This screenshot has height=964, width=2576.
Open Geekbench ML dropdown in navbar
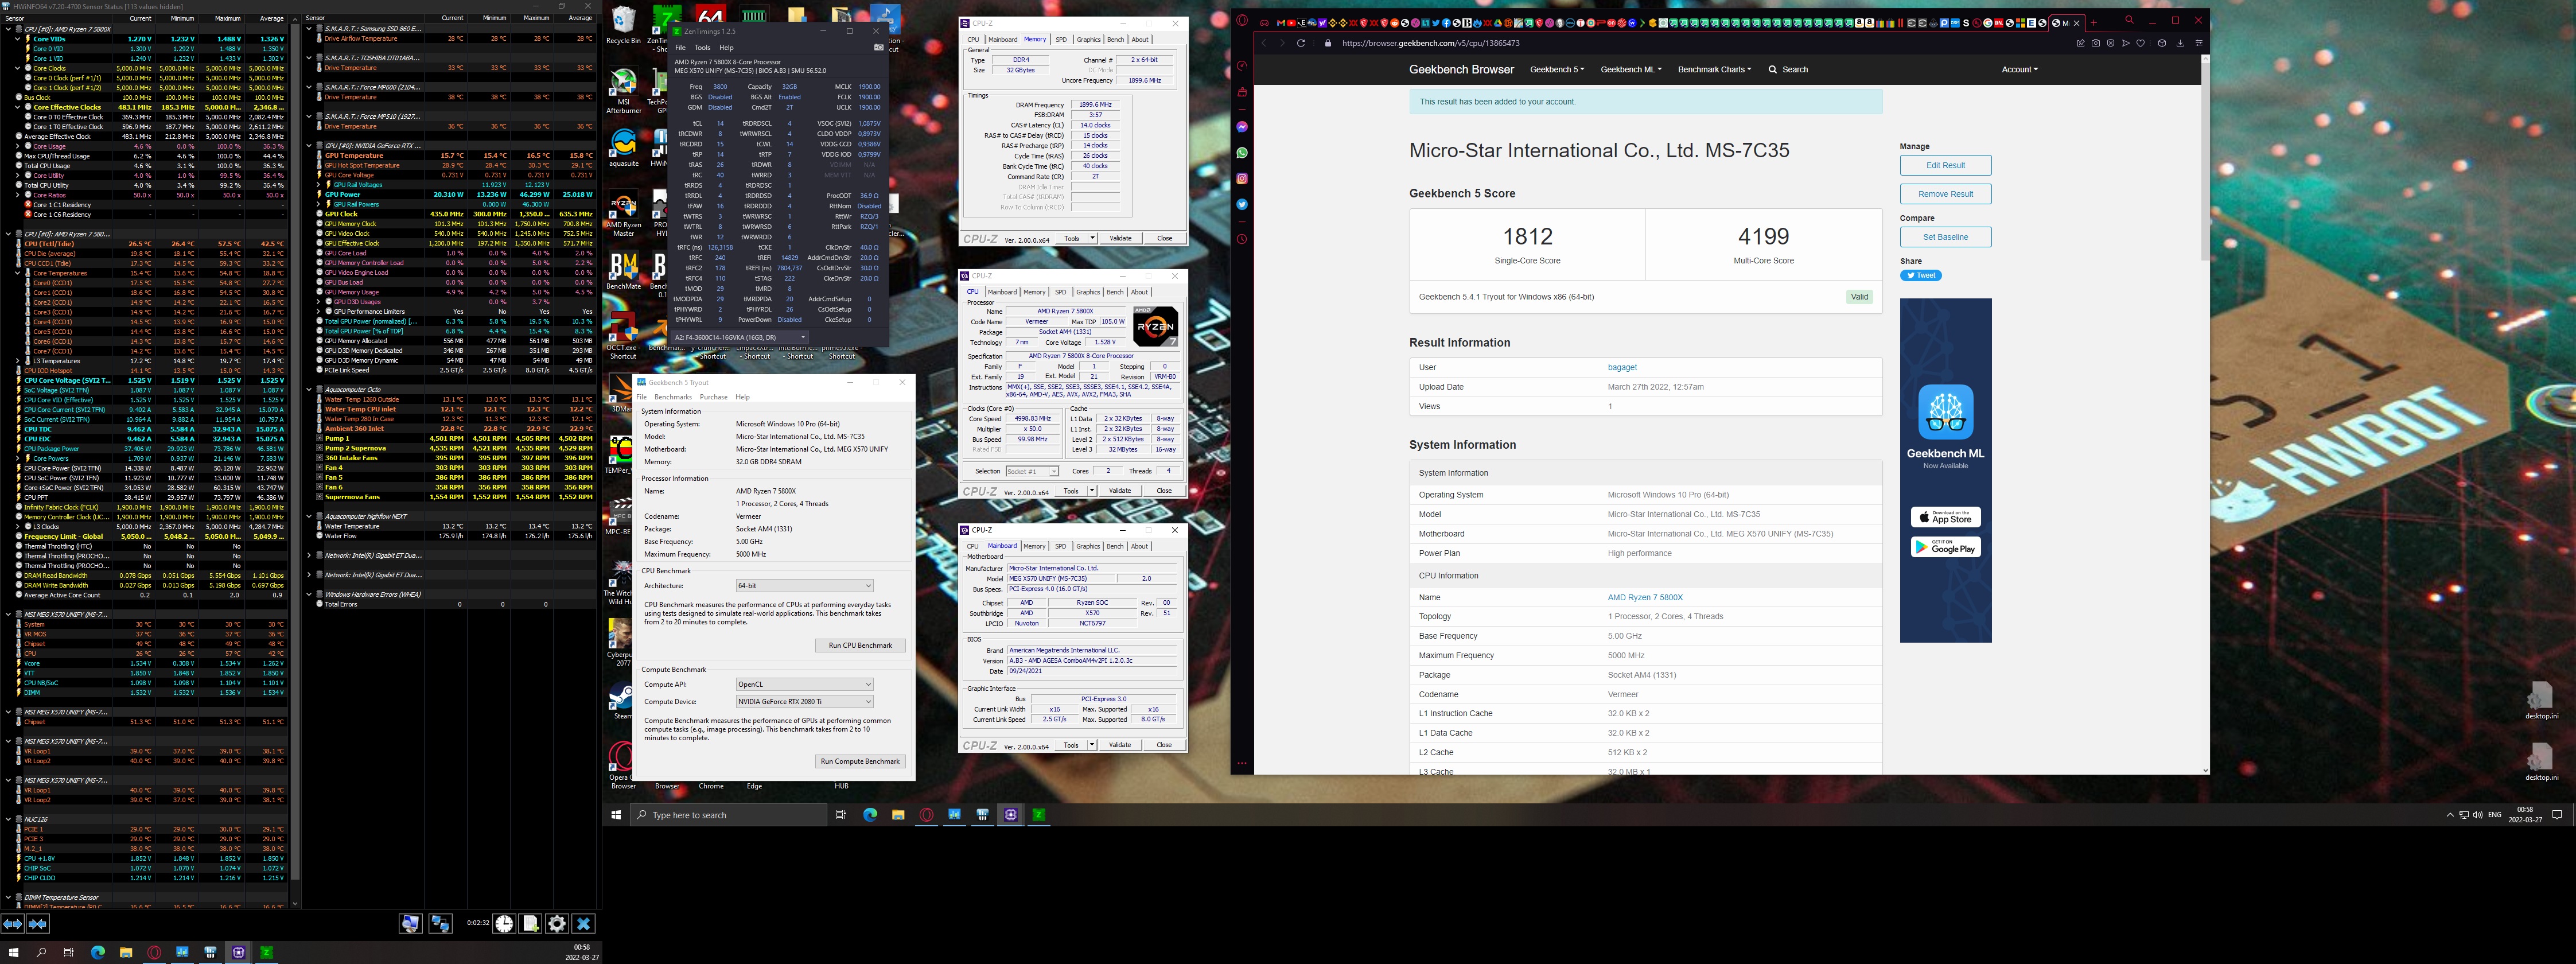tap(1631, 70)
